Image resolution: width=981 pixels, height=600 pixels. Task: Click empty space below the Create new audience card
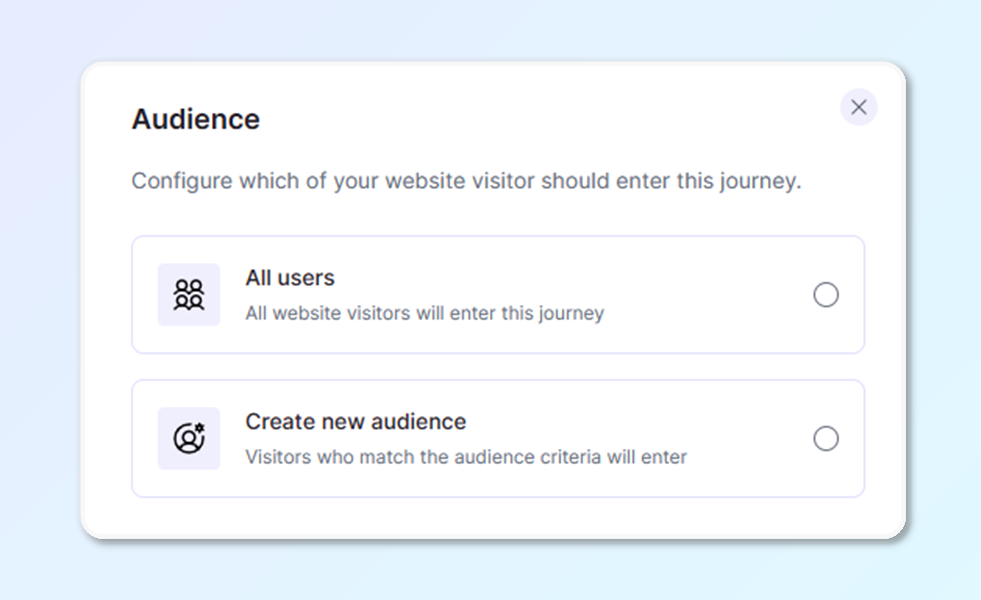[498, 518]
